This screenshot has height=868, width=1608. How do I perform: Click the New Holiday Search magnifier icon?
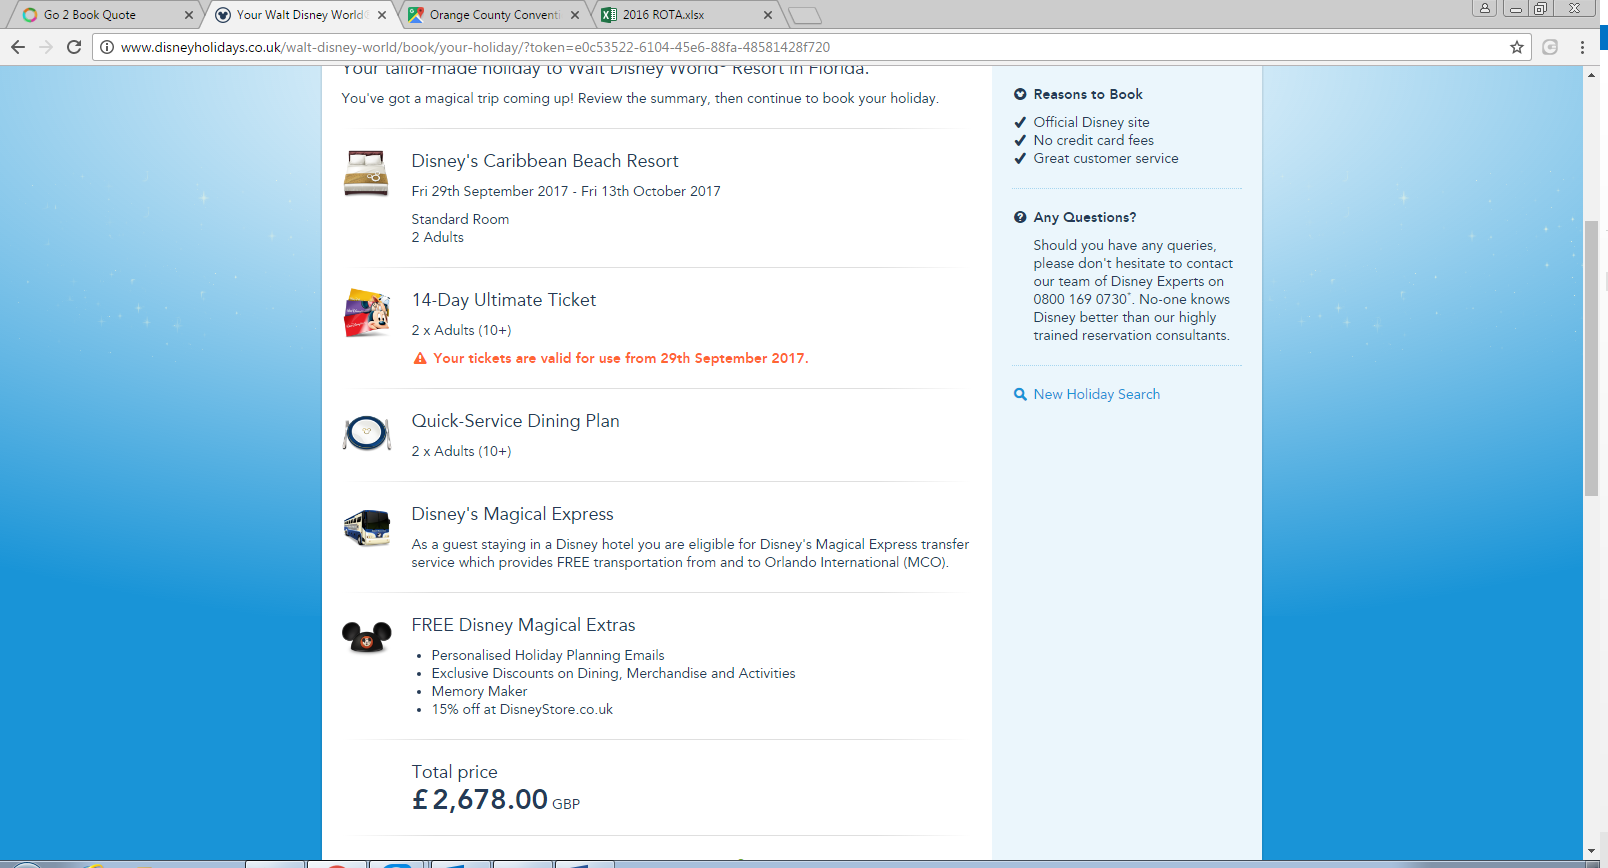click(x=1020, y=394)
